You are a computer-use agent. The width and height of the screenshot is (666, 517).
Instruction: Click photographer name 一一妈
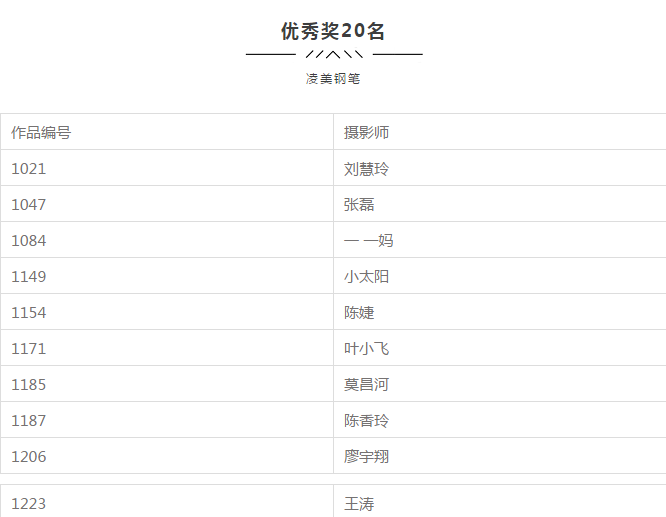368,241
